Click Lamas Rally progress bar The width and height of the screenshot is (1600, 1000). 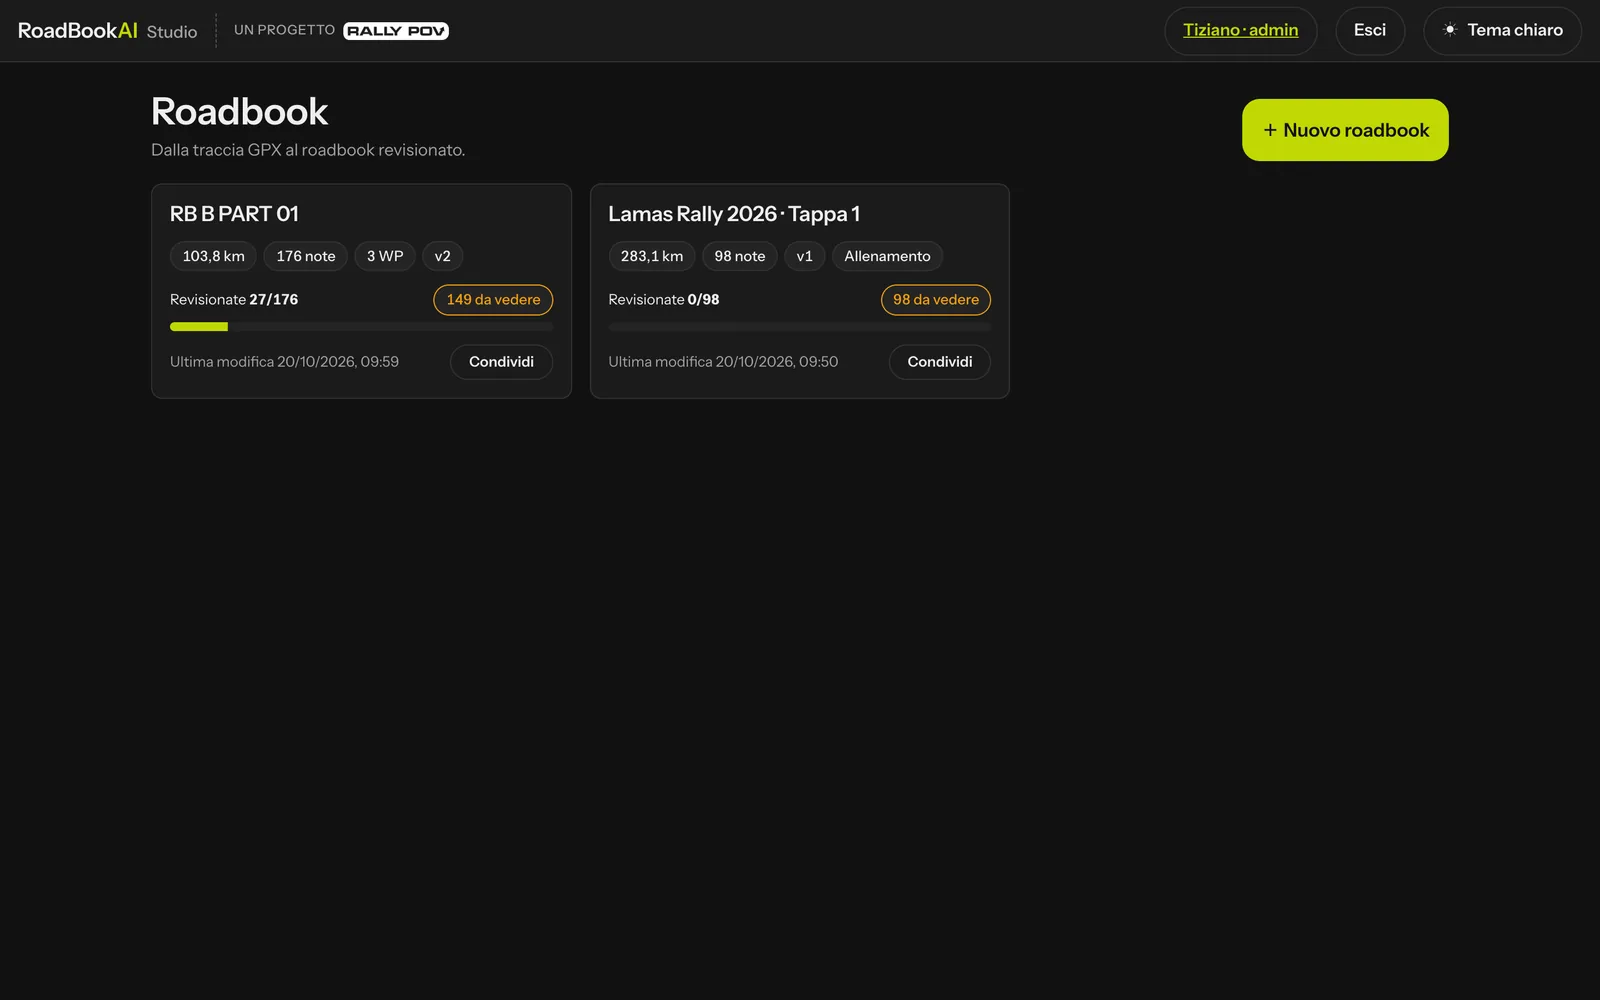click(799, 327)
